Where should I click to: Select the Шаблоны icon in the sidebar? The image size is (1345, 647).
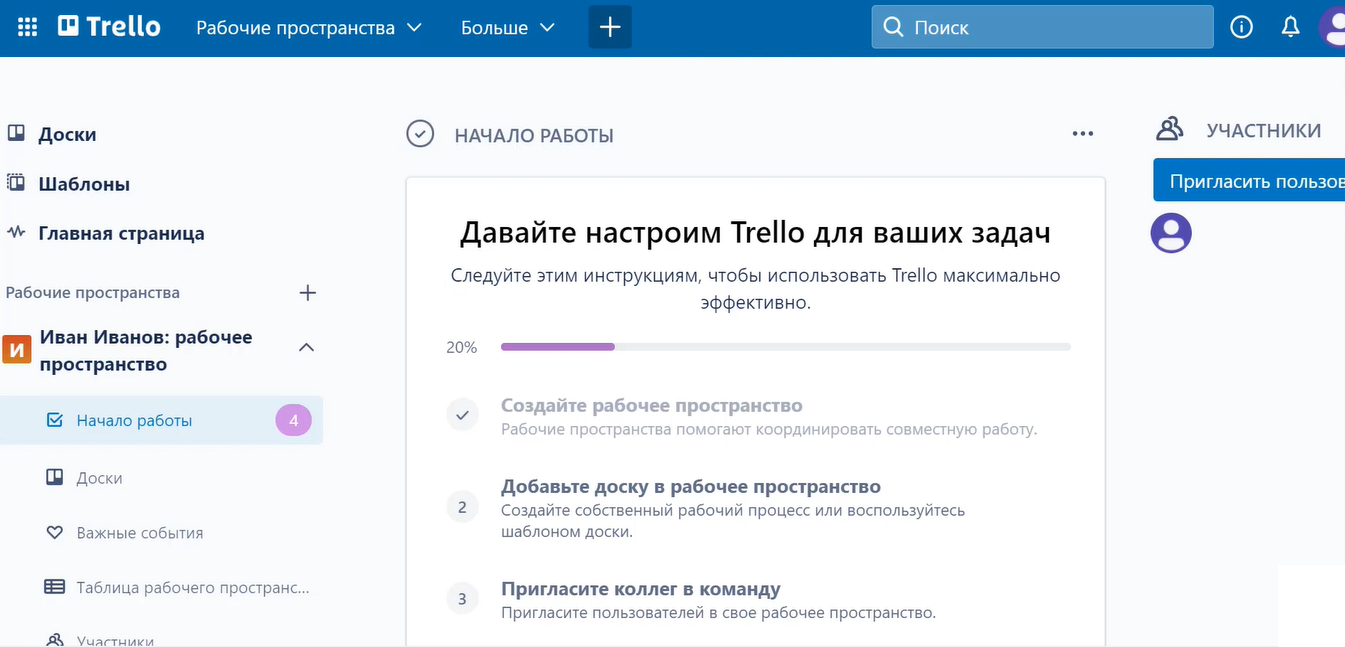(x=17, y=184)
